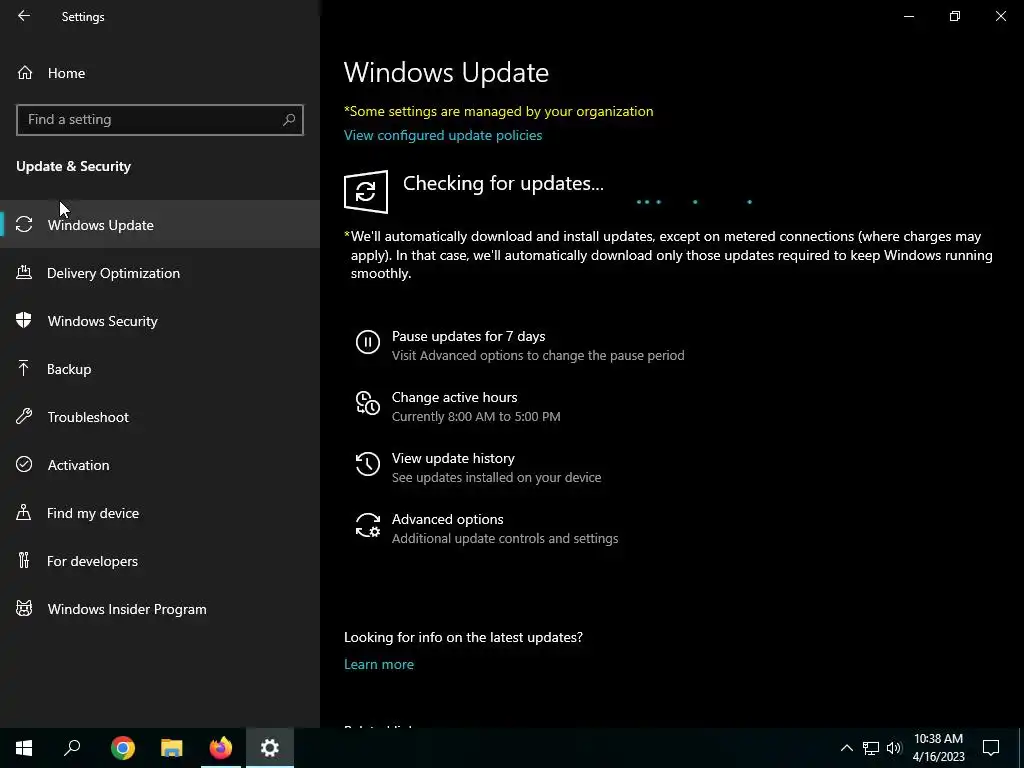Screen dimensions: 1024x768
Task: Click the Troubleshoot wrench icon
Action: pos(24,416)
